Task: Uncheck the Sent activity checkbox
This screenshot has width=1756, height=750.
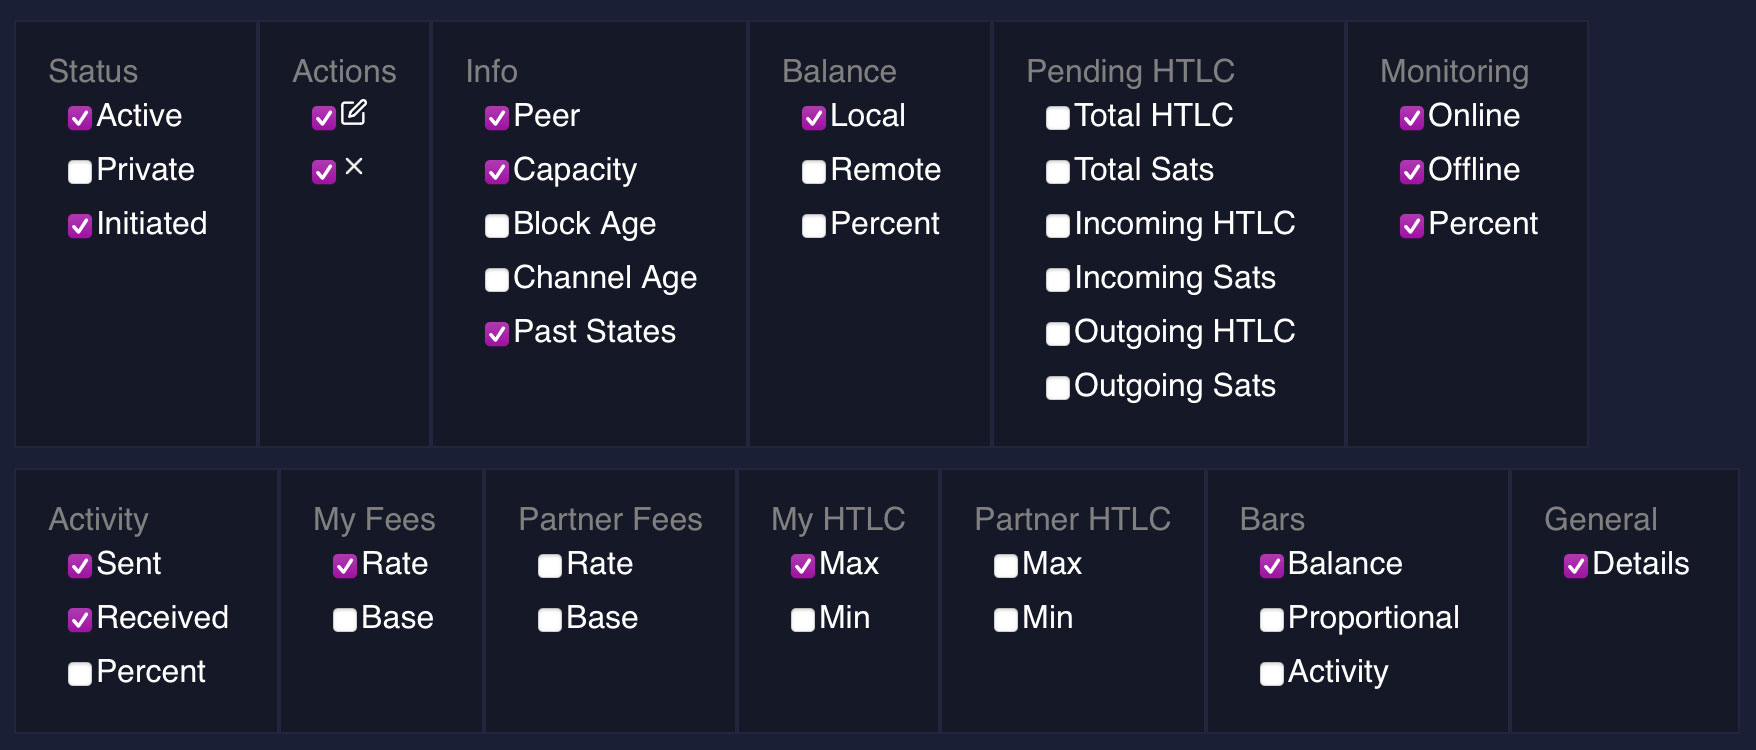Action: [x=80, y=566]
